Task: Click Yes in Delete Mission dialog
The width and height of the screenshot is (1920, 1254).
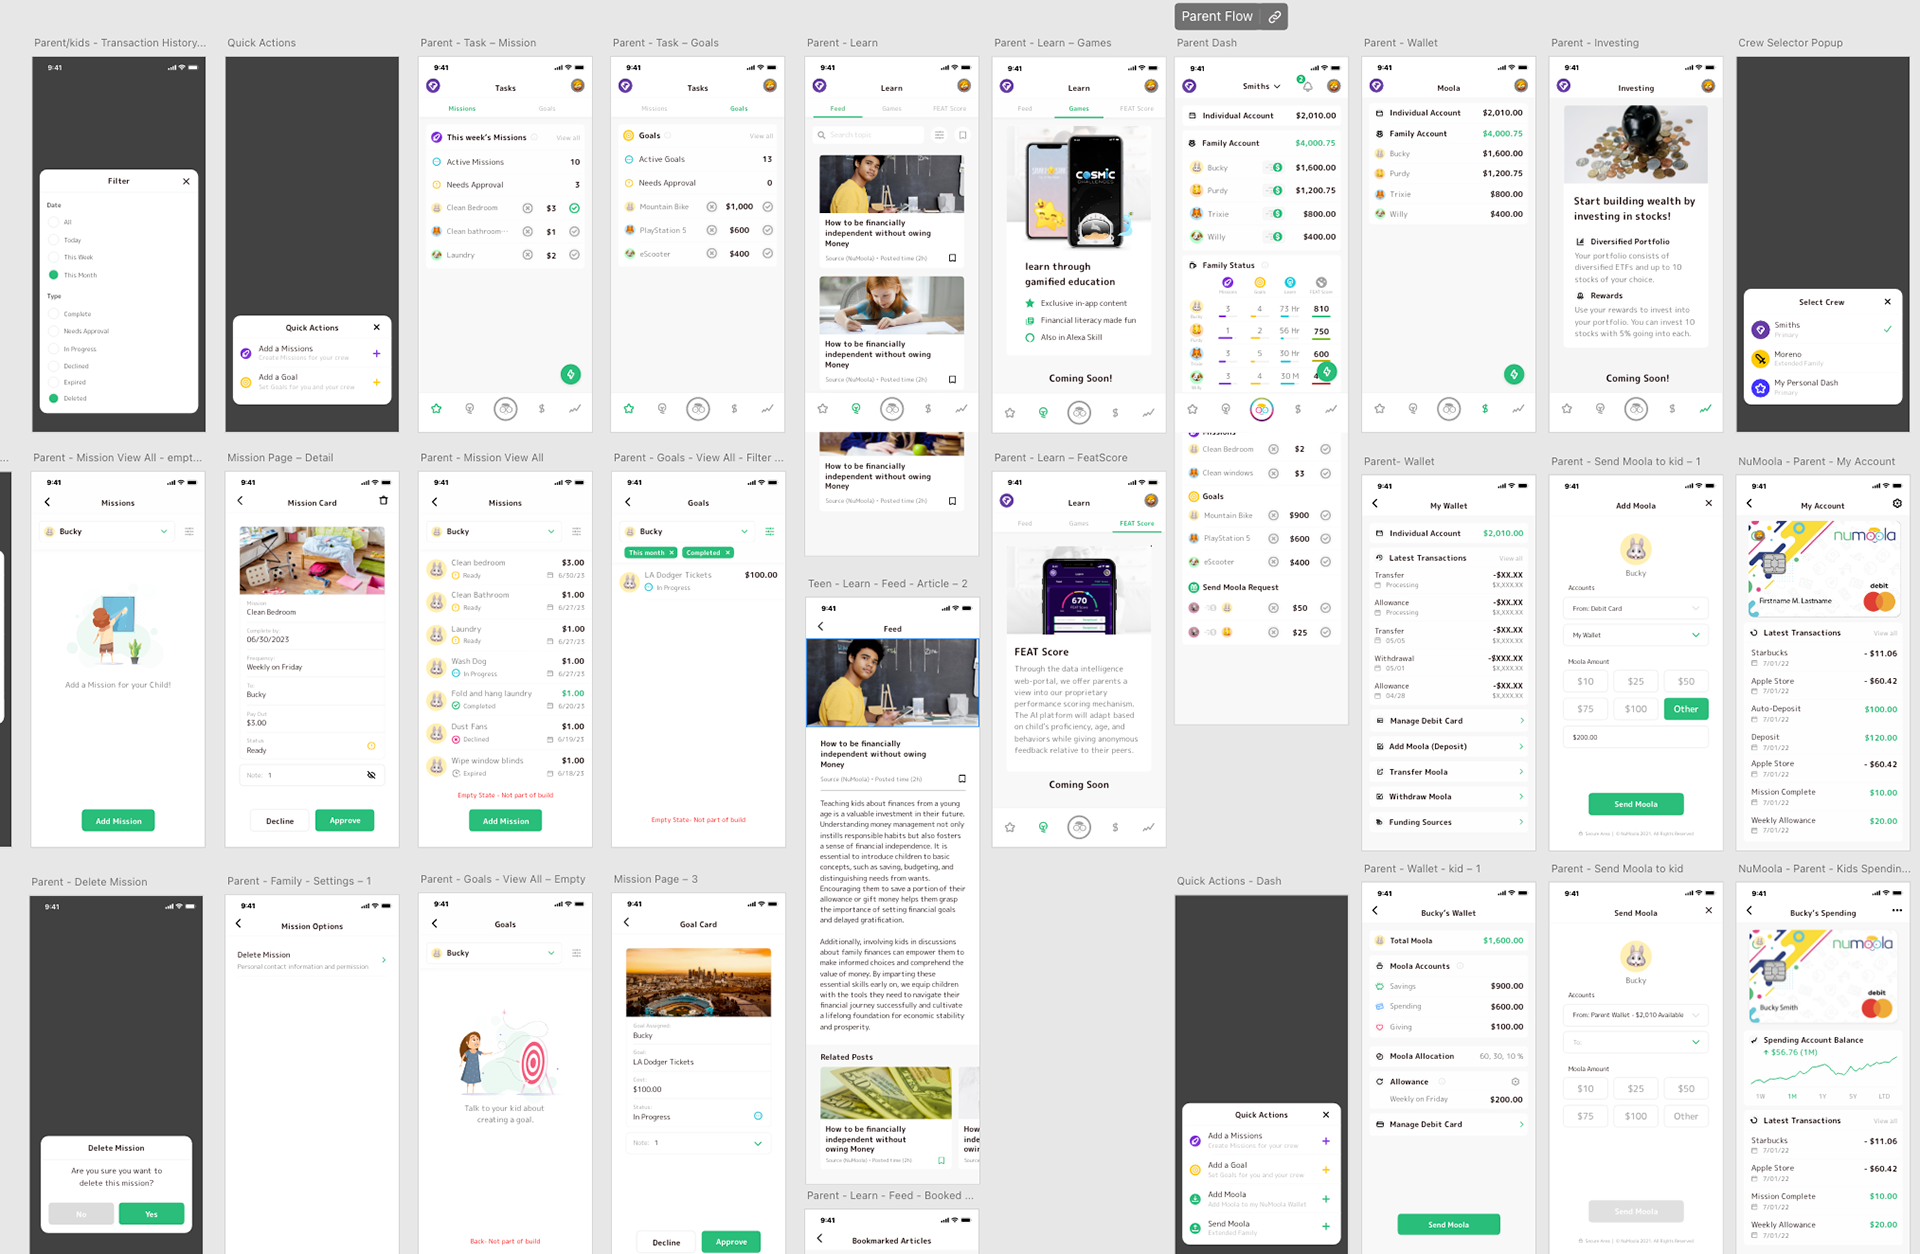Action: tap(151, 1214)
